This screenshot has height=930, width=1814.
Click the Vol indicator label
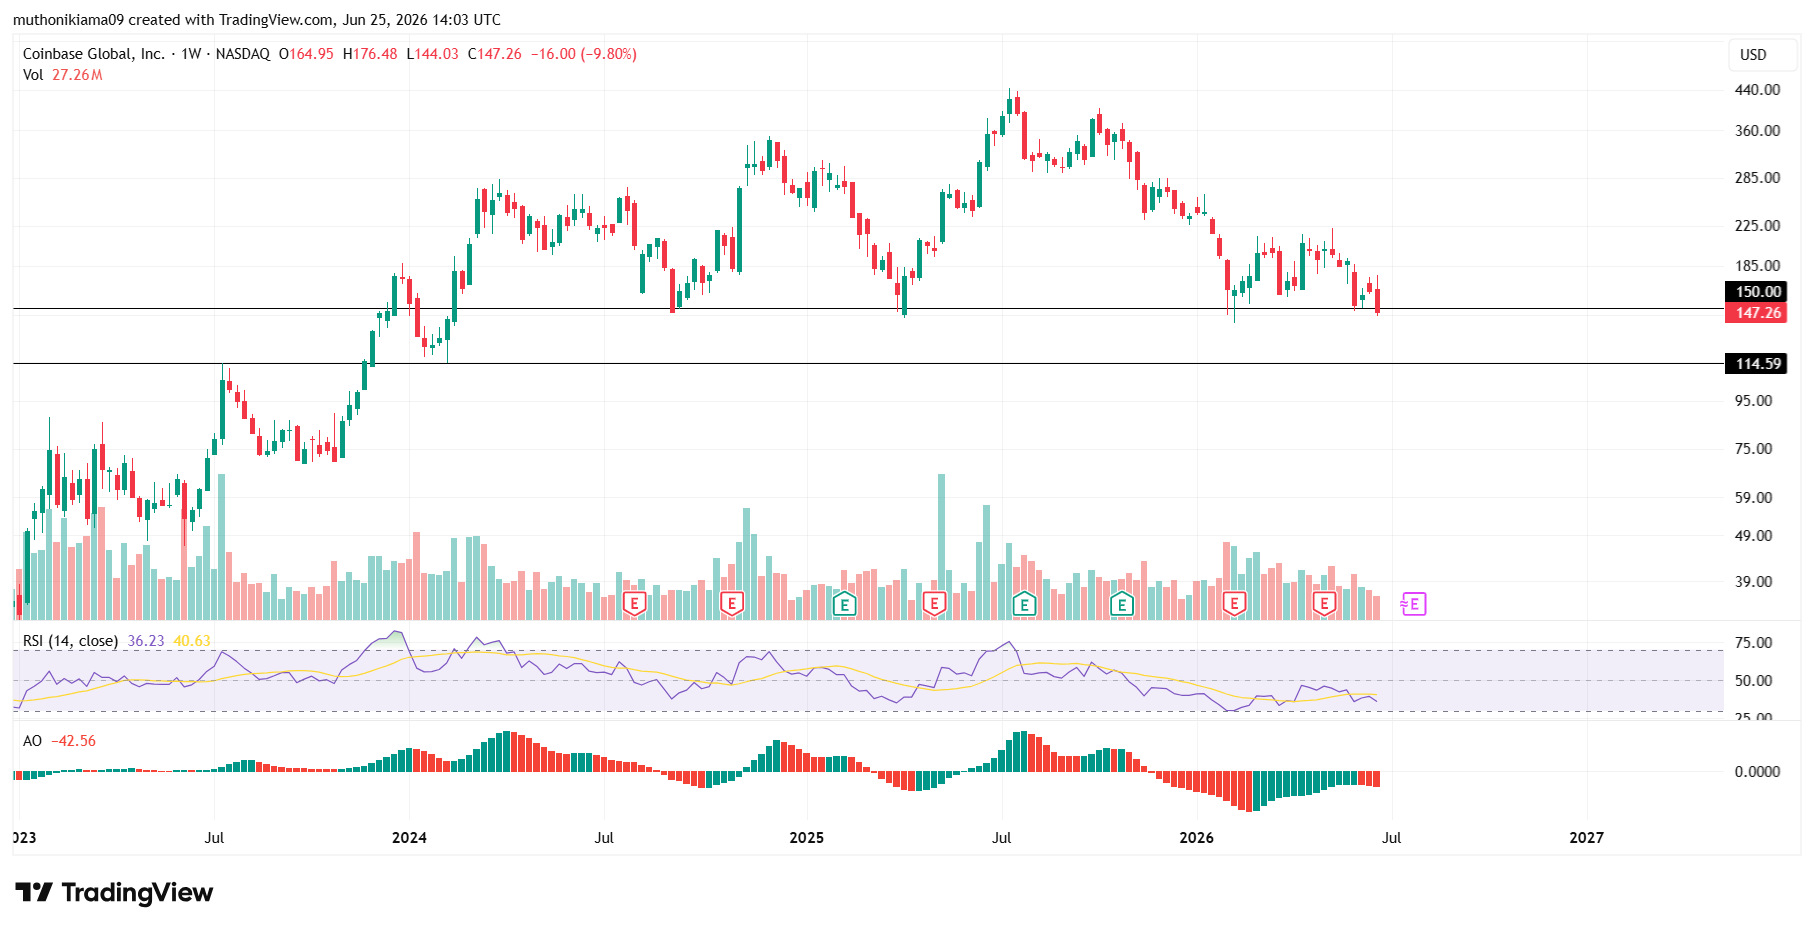click(33, 75)
